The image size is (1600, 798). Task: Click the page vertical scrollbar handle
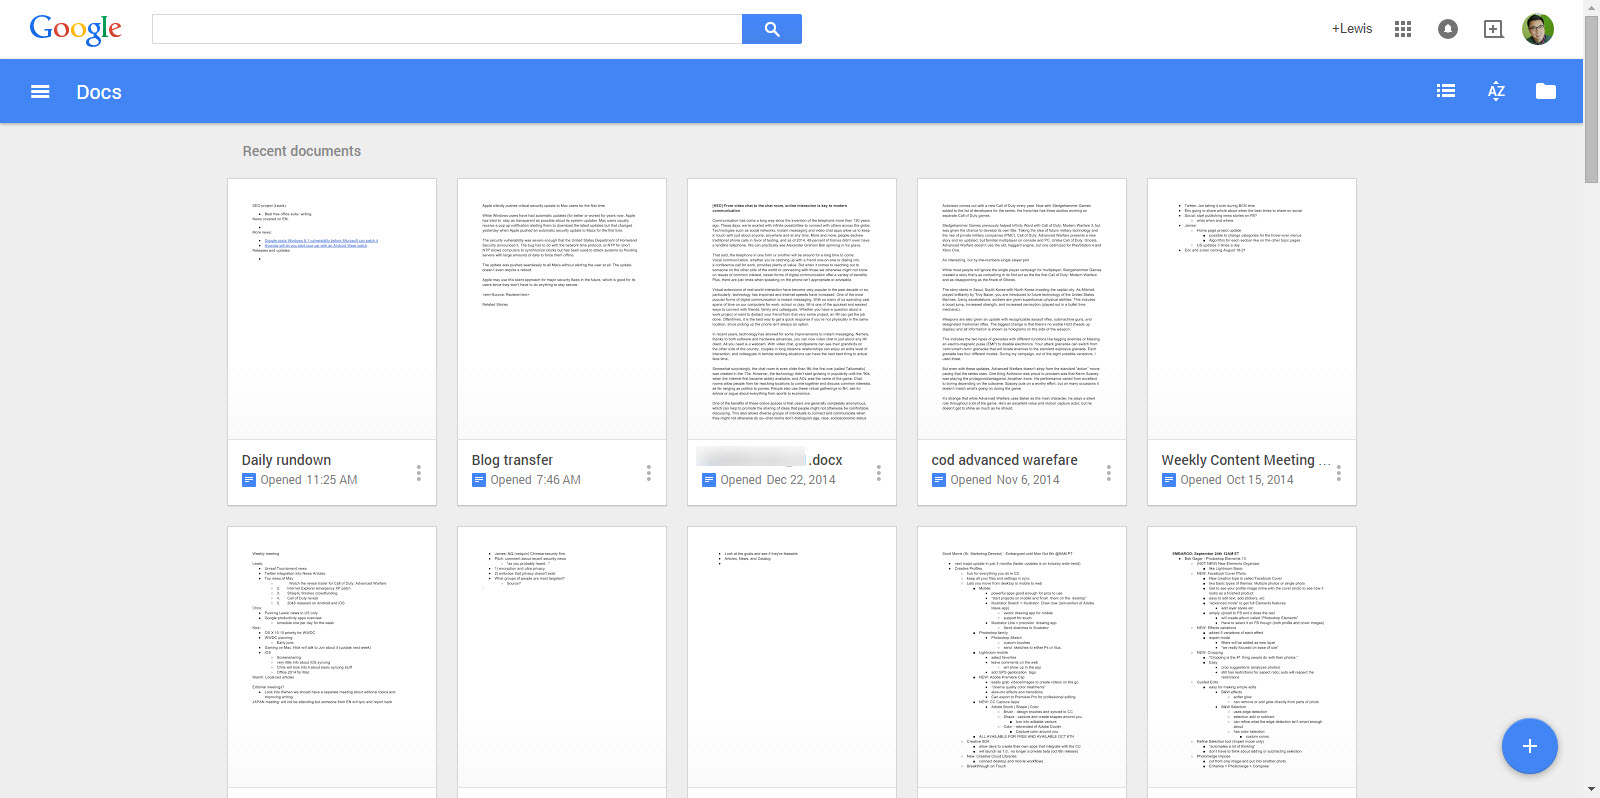point(1591,100)
